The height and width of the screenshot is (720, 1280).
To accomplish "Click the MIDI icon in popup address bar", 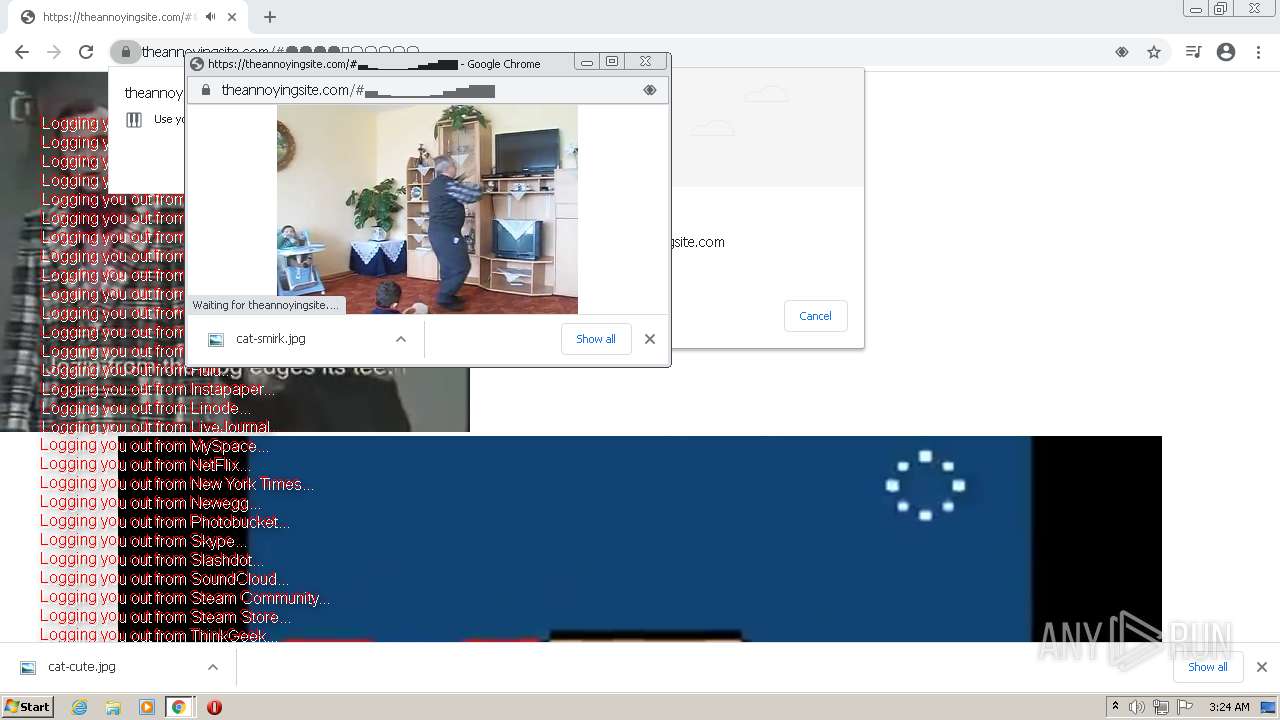I will [x=650, y=90].
